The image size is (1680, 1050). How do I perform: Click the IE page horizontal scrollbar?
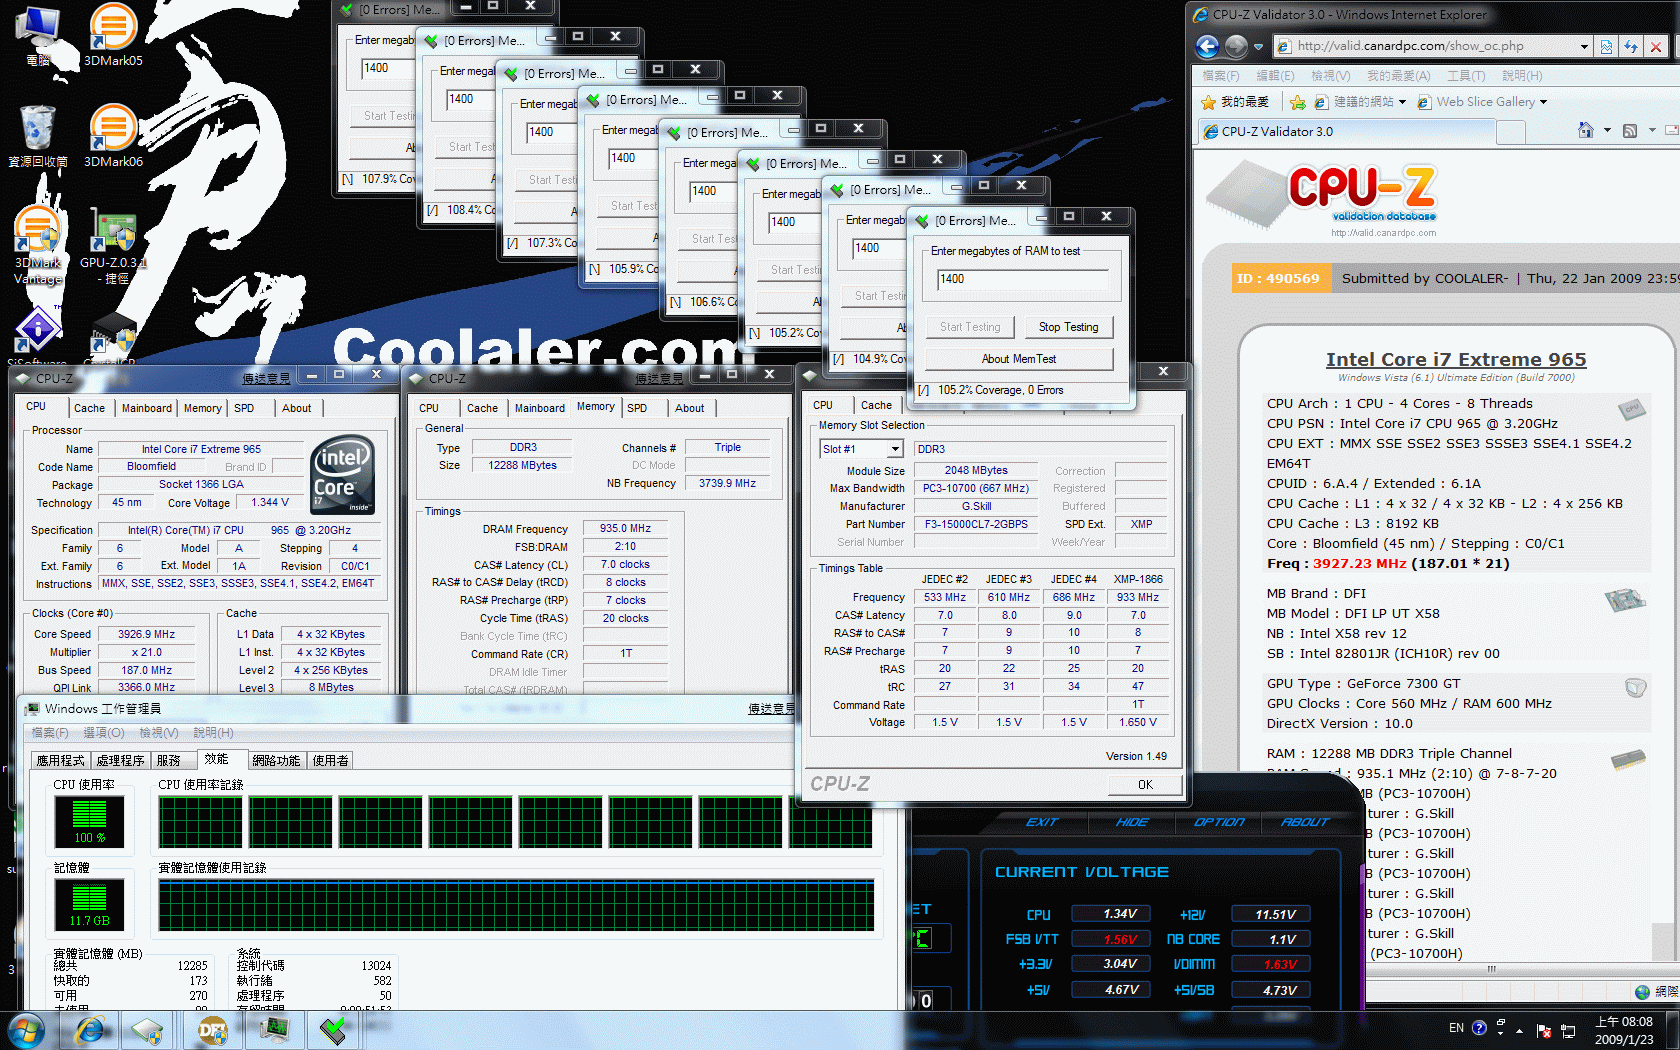pyautogui.click(x=1491, y=969)
